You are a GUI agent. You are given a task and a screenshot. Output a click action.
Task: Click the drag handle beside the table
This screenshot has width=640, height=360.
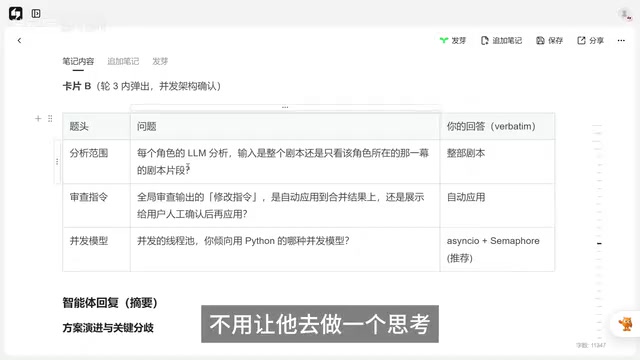click(x=50, y=118)
